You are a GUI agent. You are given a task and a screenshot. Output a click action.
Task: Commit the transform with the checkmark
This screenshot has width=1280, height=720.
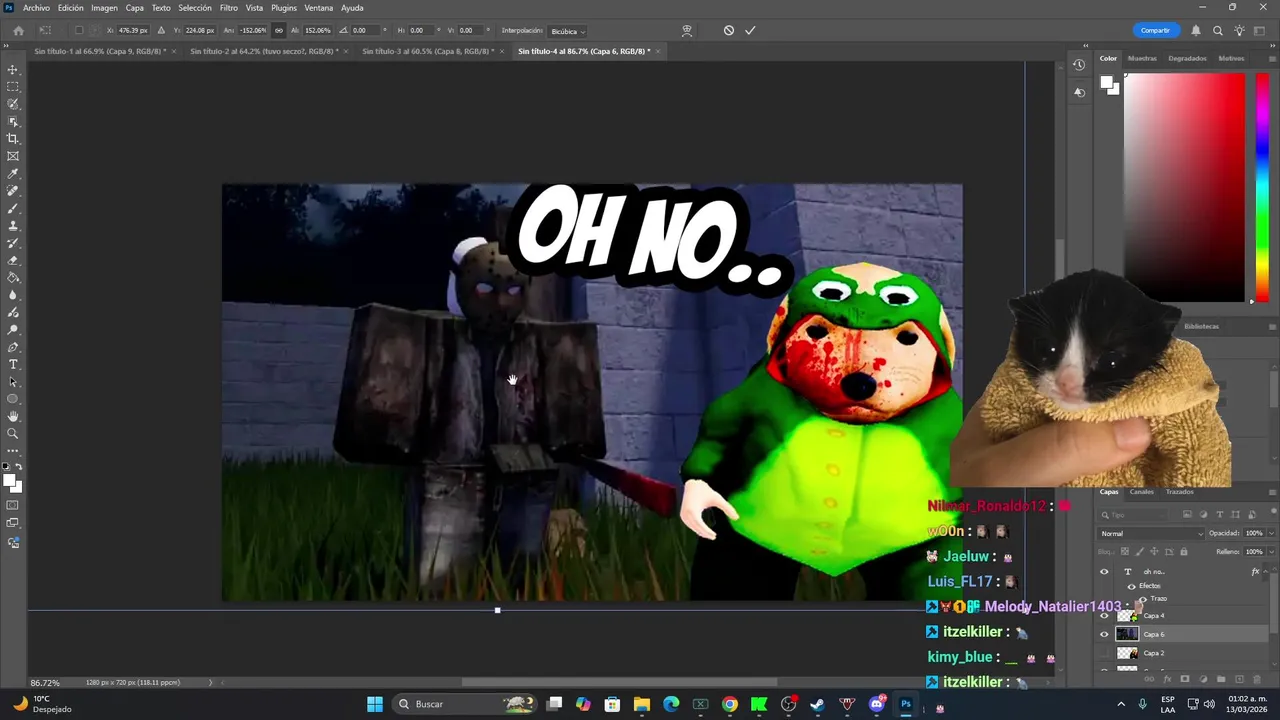[x=750, y=30]
